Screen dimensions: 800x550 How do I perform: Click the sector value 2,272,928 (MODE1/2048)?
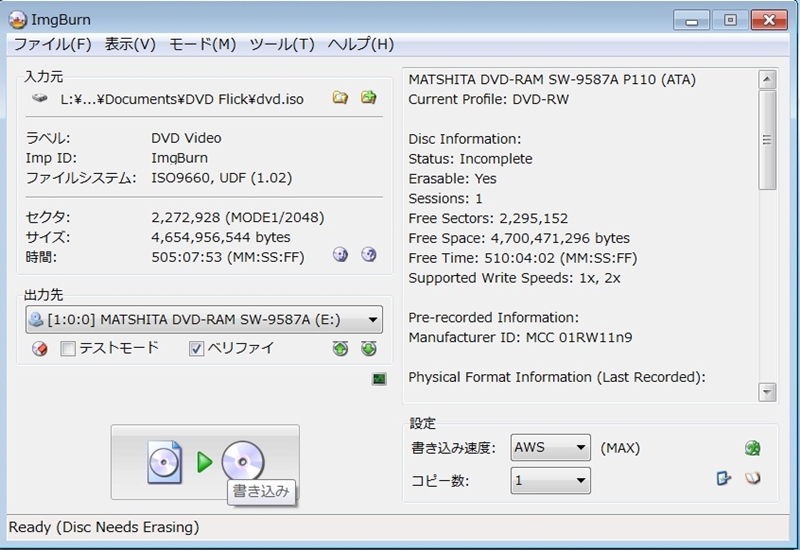pyautogui.click(x=238, y=217)
